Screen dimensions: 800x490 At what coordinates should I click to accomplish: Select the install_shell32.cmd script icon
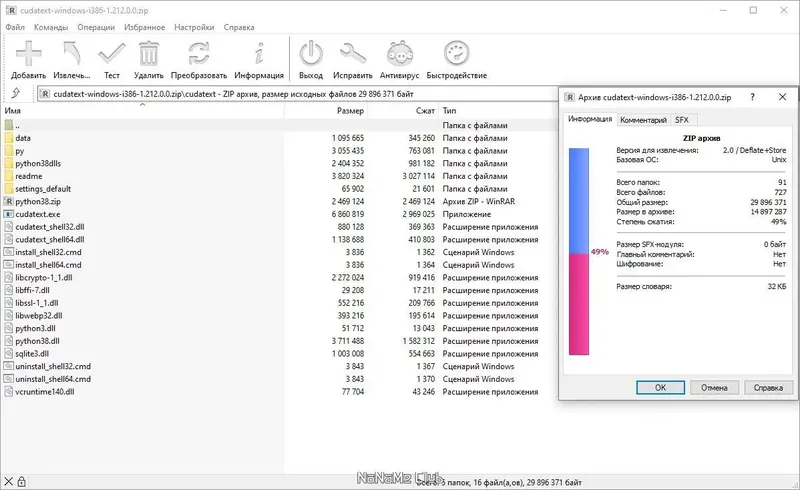[x=9, y=252]
